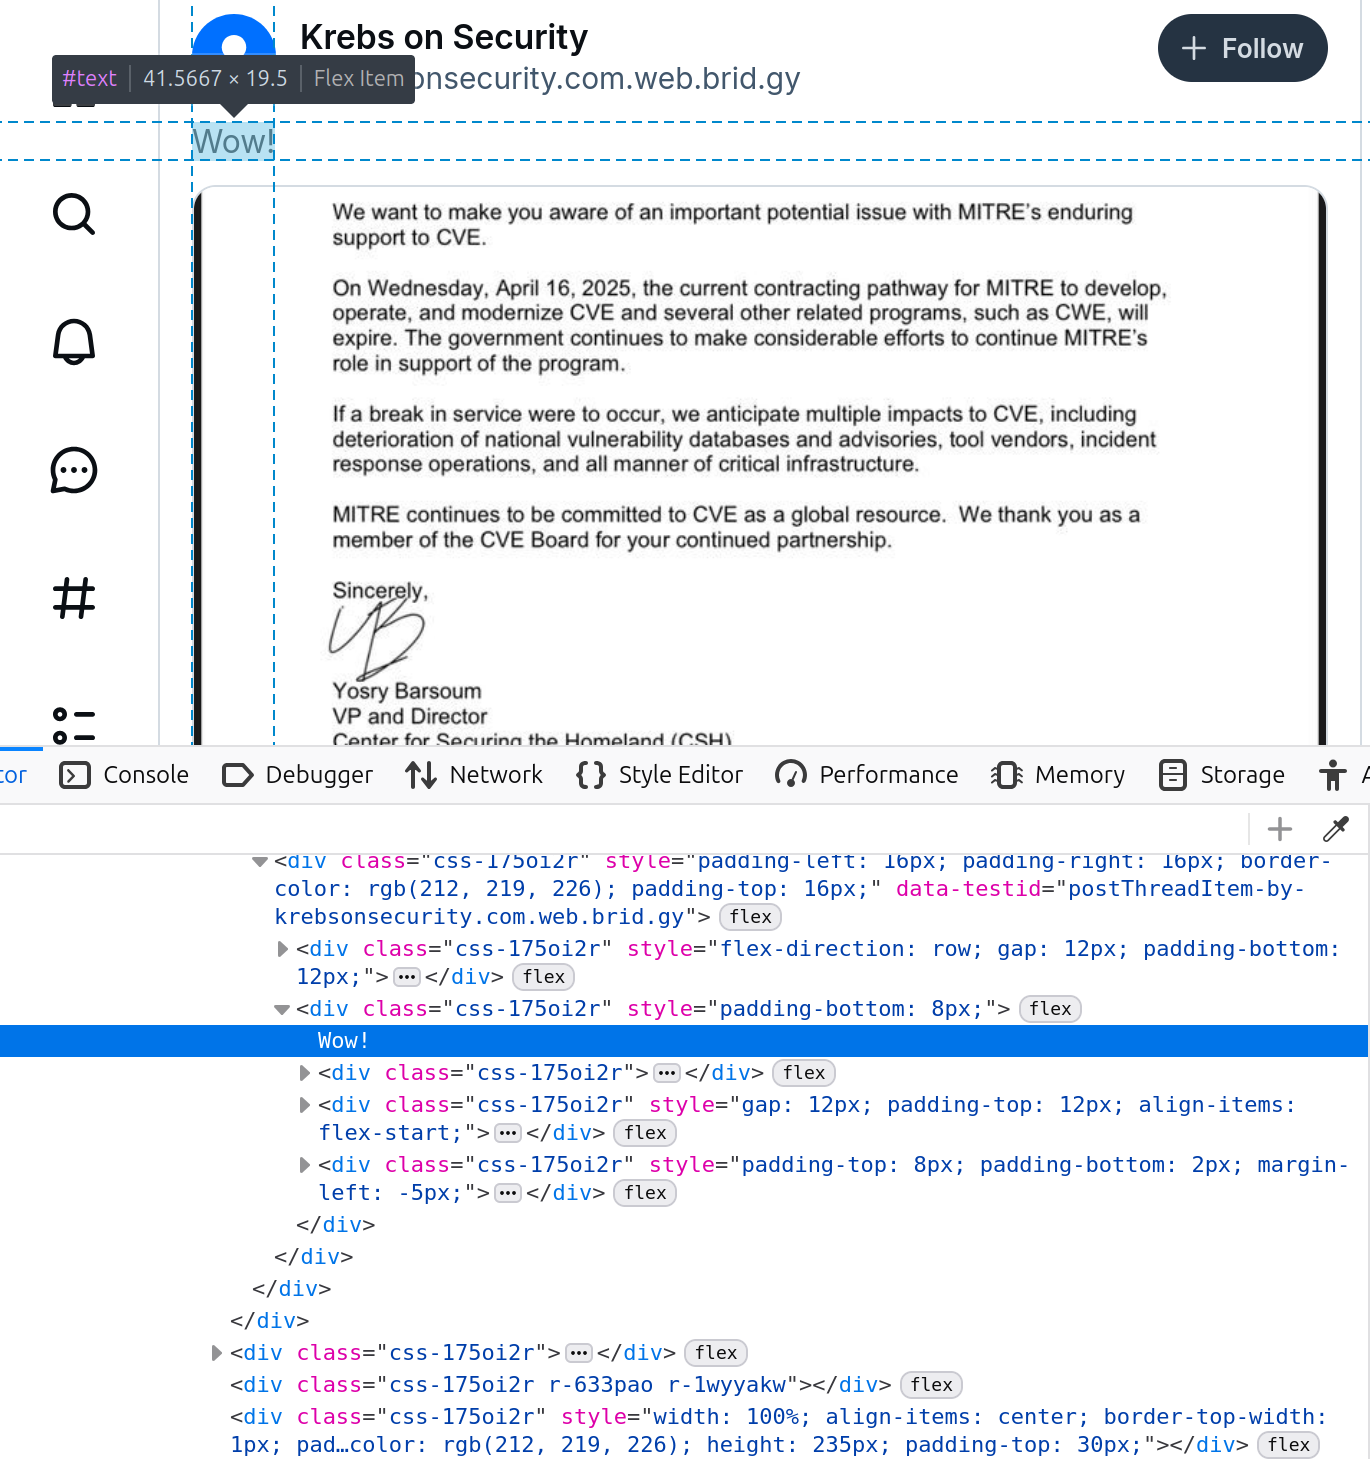Screen dimensions: 1370x1459
Task: Toggle the flex badge on the postThreadItem div
Action: tap(750, 916)
